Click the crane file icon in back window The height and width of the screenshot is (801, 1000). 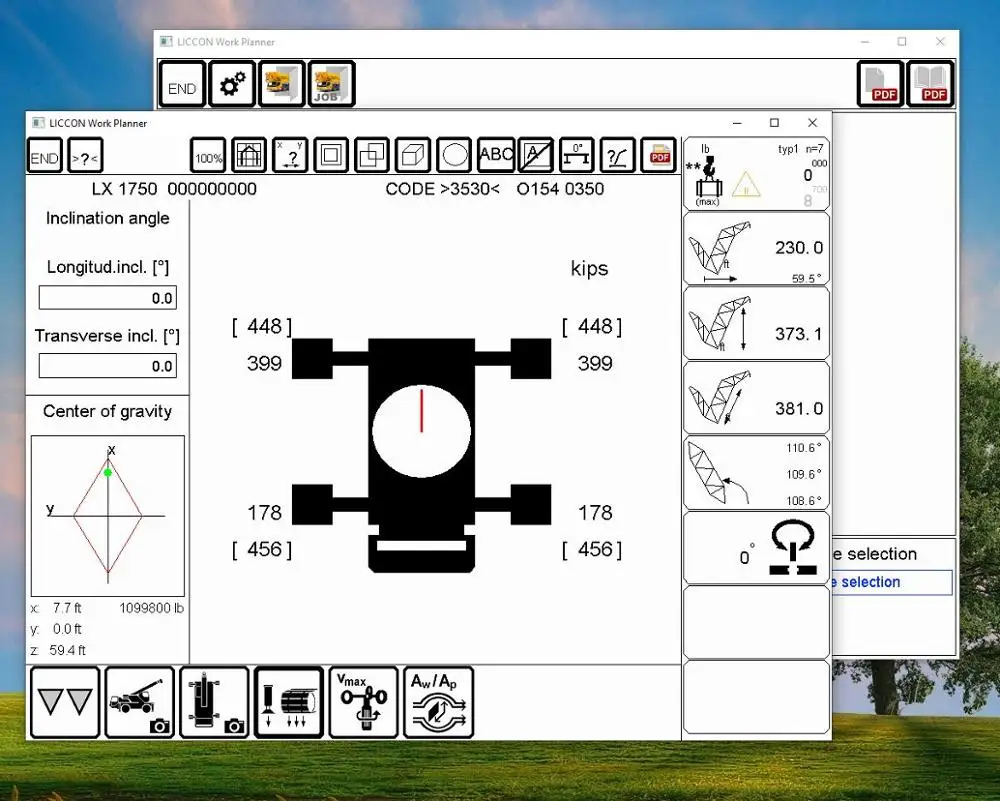[x=282, y=84]
